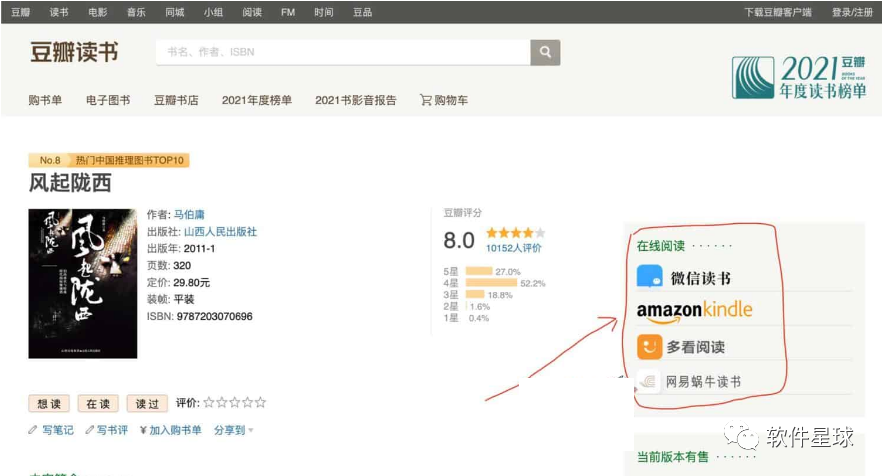
Task: Click the 风起陇西 book cover thumbnail
Action: click(83, 284)
